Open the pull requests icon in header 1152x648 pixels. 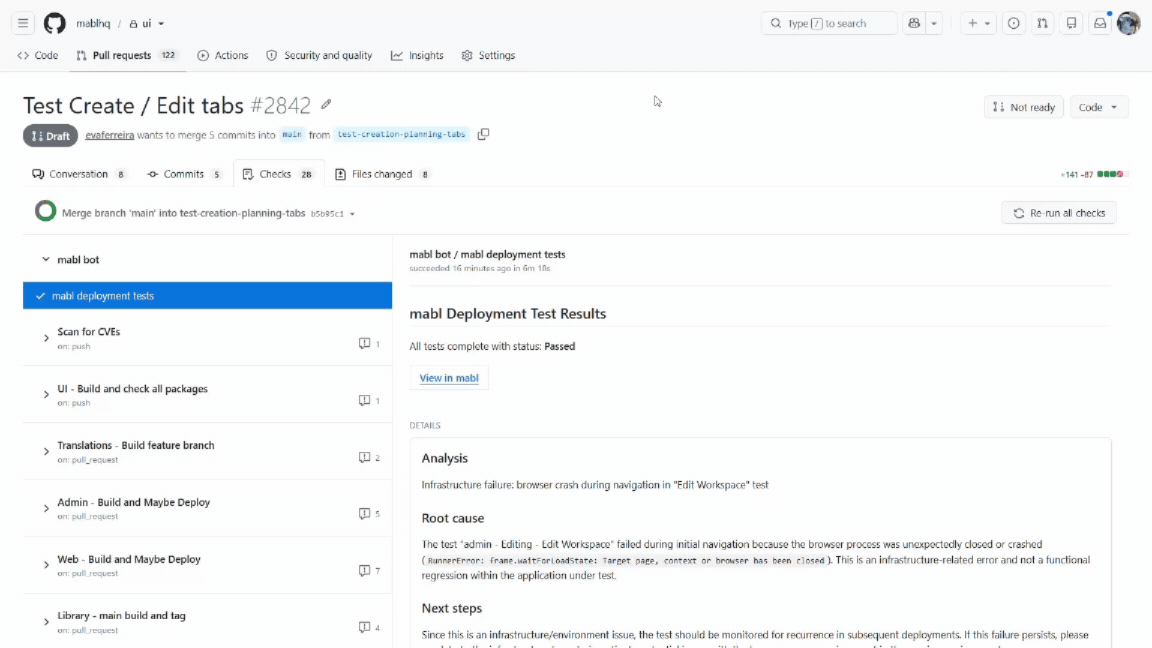pyautogui.click(x=1043, y=24)
